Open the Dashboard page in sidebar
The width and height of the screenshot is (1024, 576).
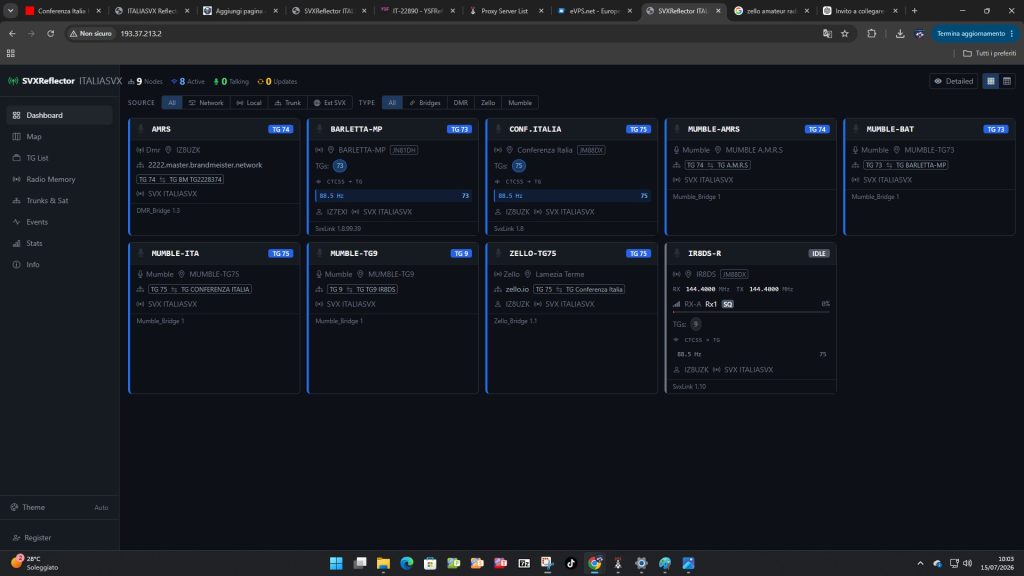click(59, 116)
